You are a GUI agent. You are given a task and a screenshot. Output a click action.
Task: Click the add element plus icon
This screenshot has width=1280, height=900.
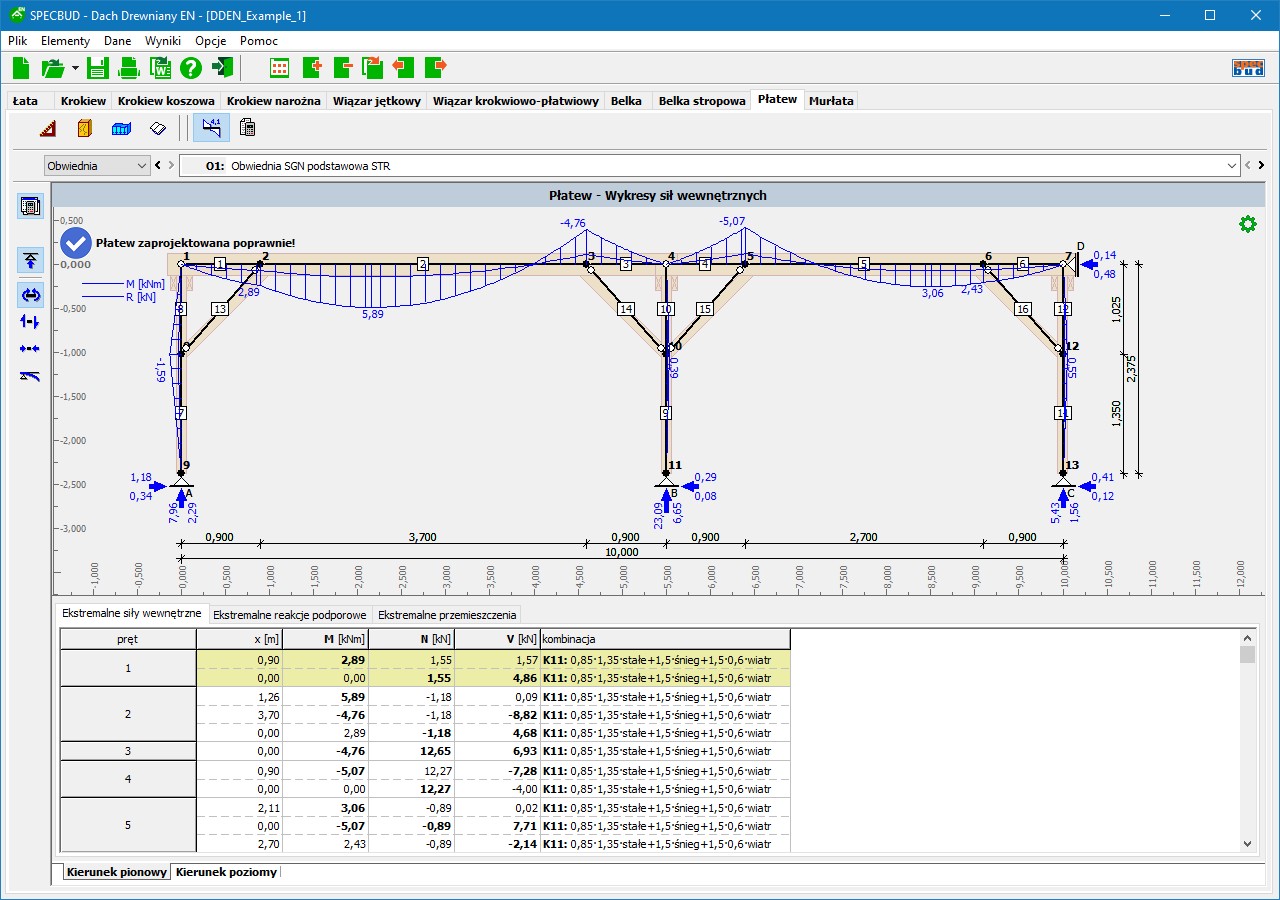tap(311, 68)
